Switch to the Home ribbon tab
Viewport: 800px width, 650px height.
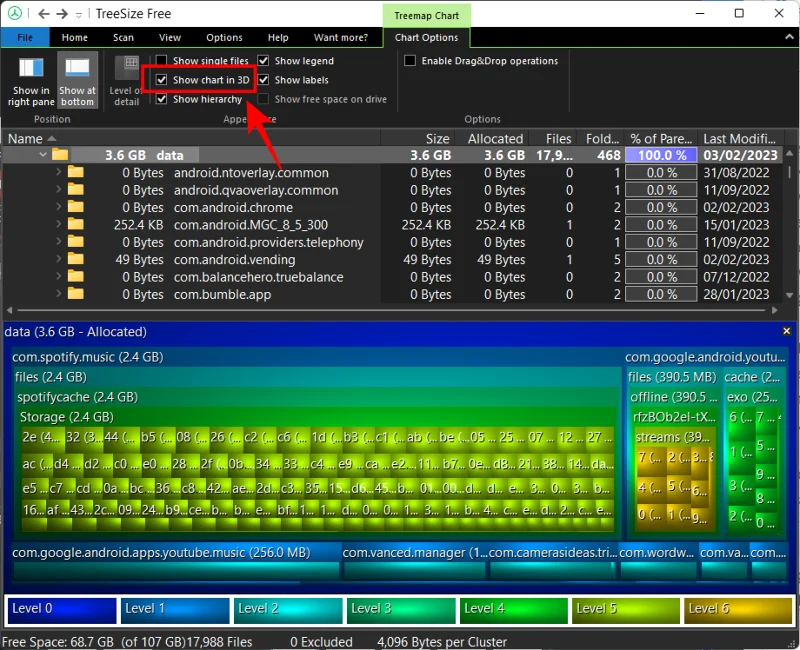pos(74,37)
